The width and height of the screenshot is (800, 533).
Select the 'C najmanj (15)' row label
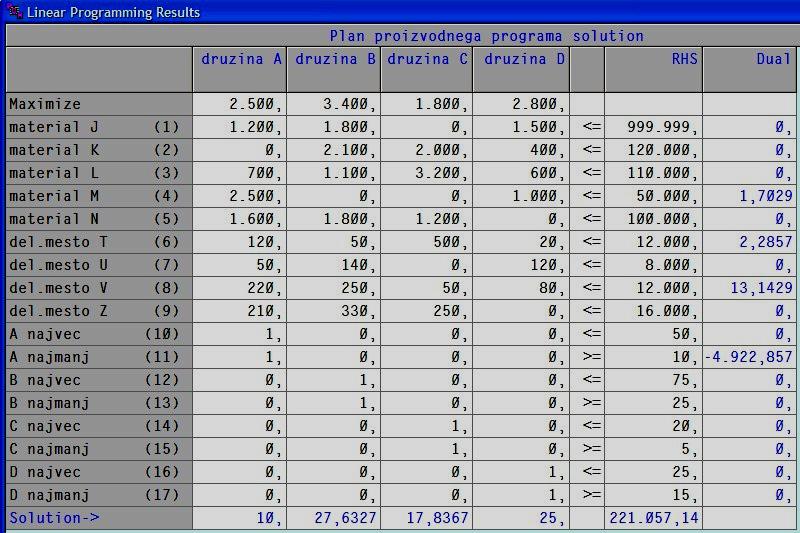click(x=99, y=449)
